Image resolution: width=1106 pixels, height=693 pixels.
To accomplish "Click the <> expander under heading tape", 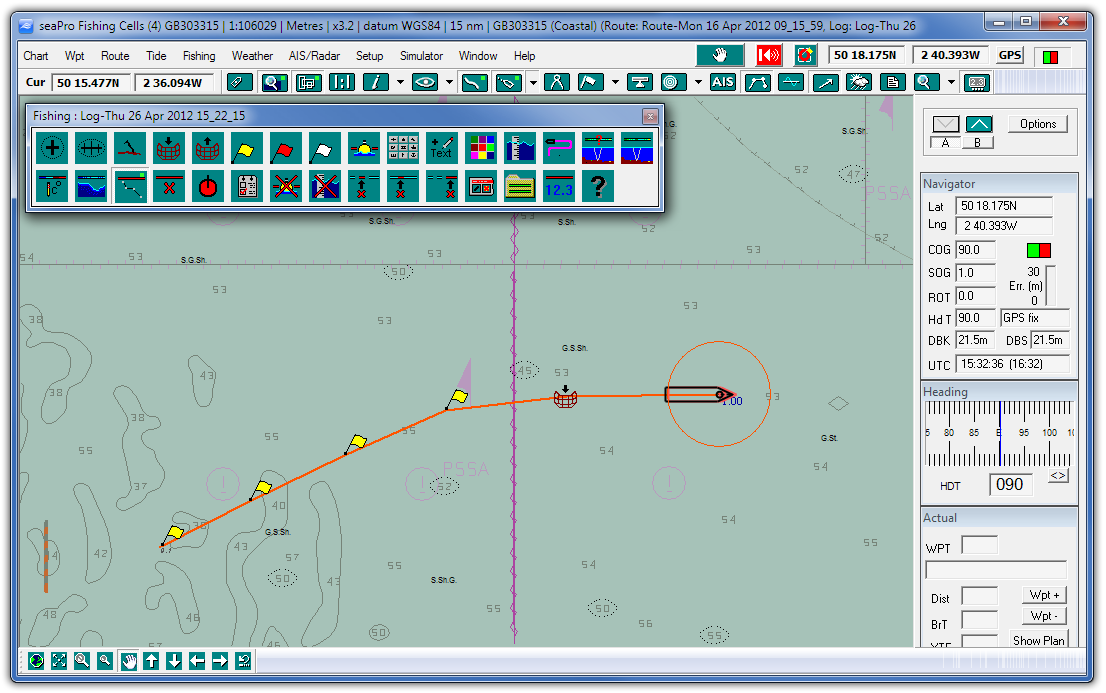I will click(x=1057, y=476).
